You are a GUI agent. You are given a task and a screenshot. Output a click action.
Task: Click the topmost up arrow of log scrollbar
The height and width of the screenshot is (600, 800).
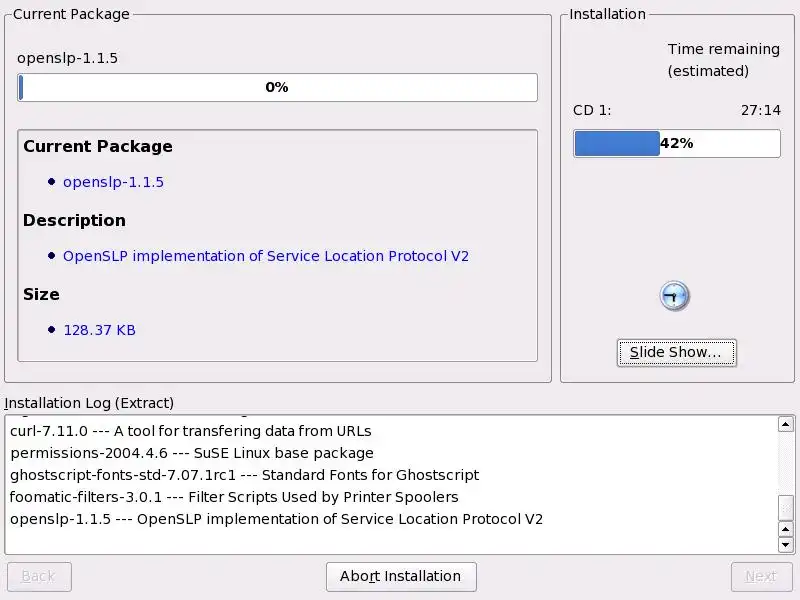click(x=786, y=425)
